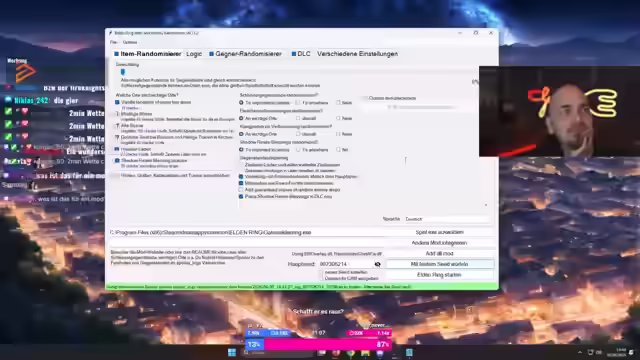Click 'Mit festem Seed würfeln' button
This screenshot has height=360, width=640.
point(439,264)
